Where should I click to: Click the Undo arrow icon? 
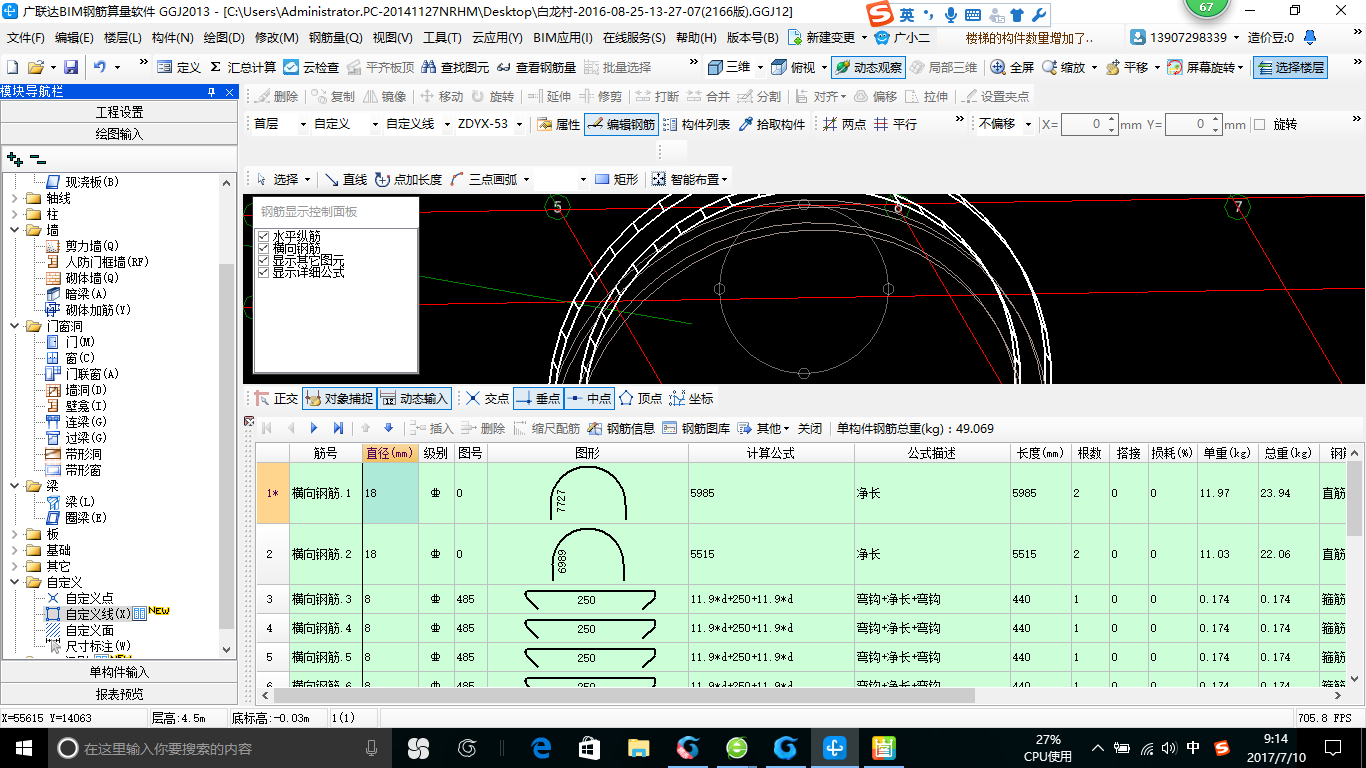pos(100,67)
